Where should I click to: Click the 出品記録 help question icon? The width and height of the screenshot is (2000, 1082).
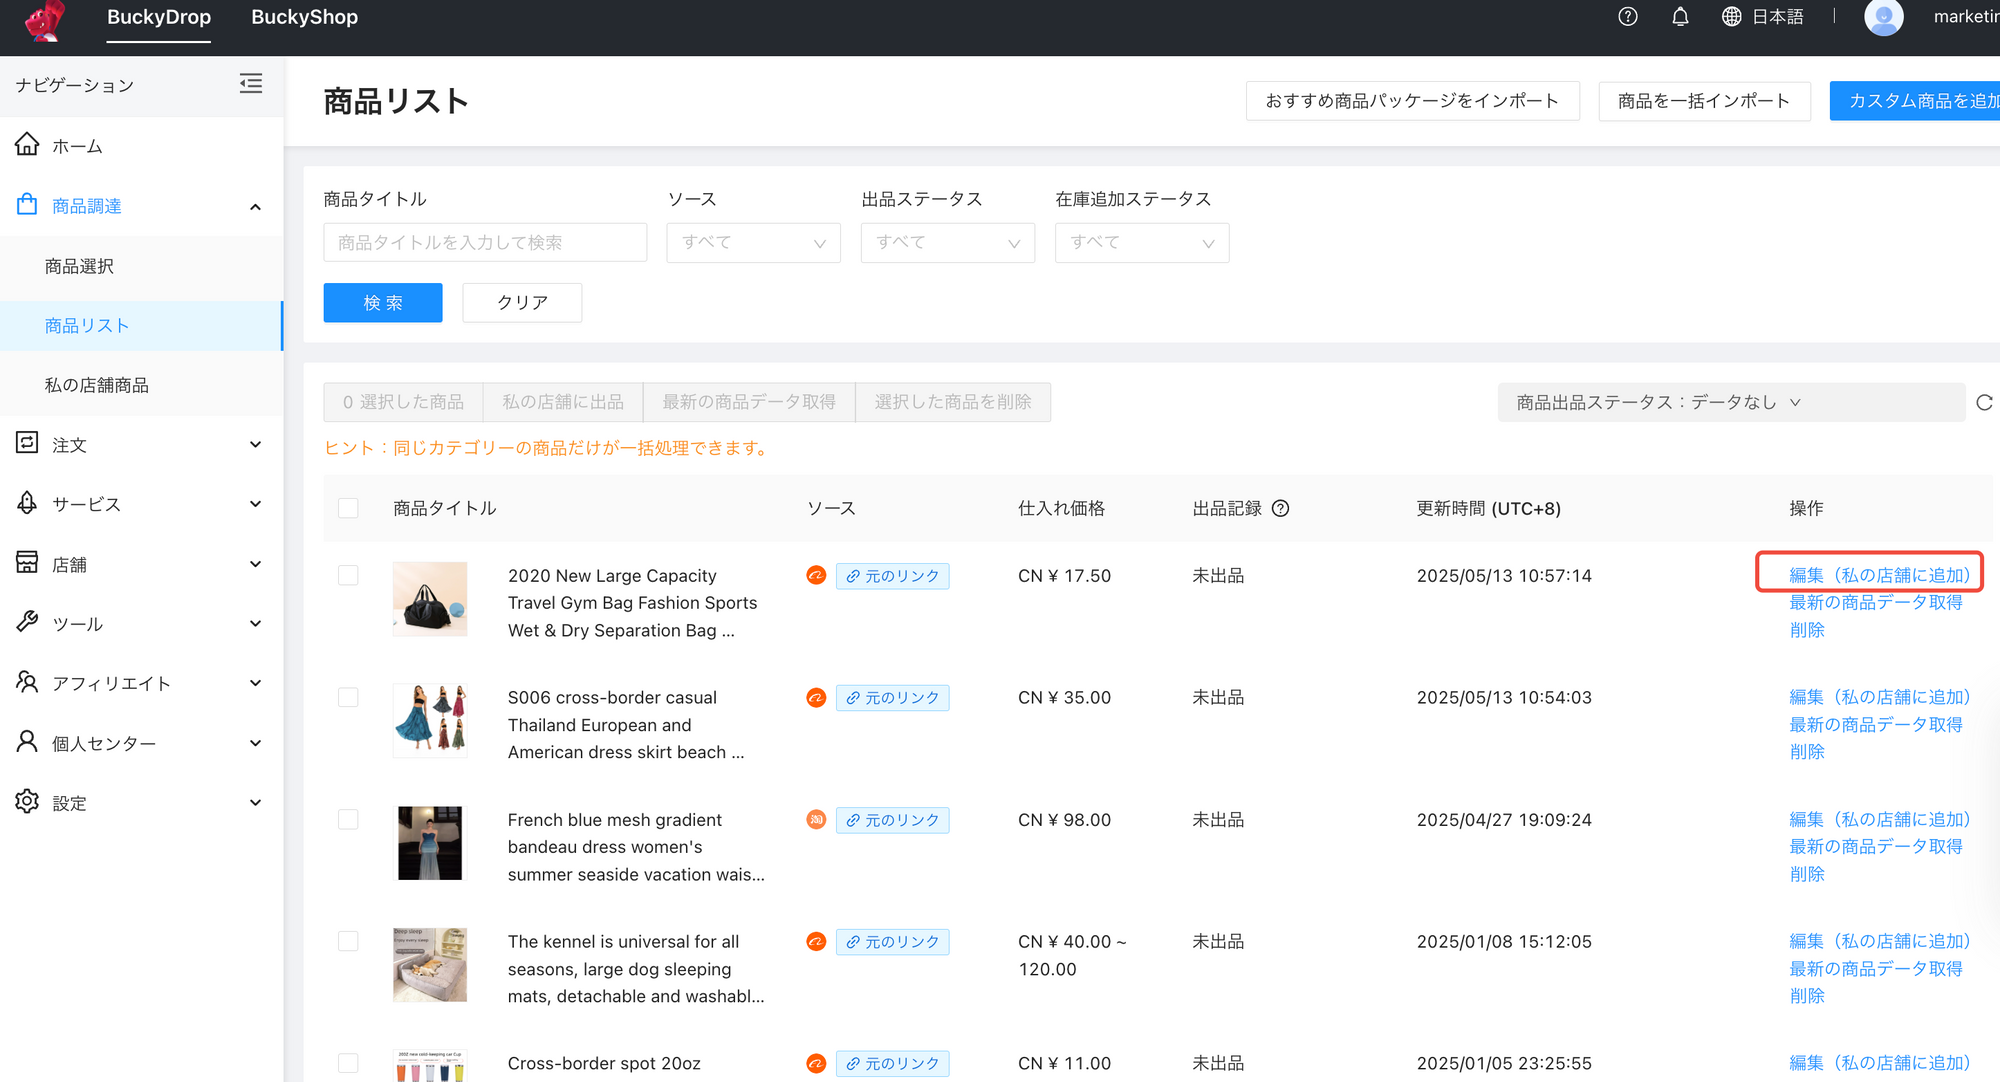click(1280, 508)
